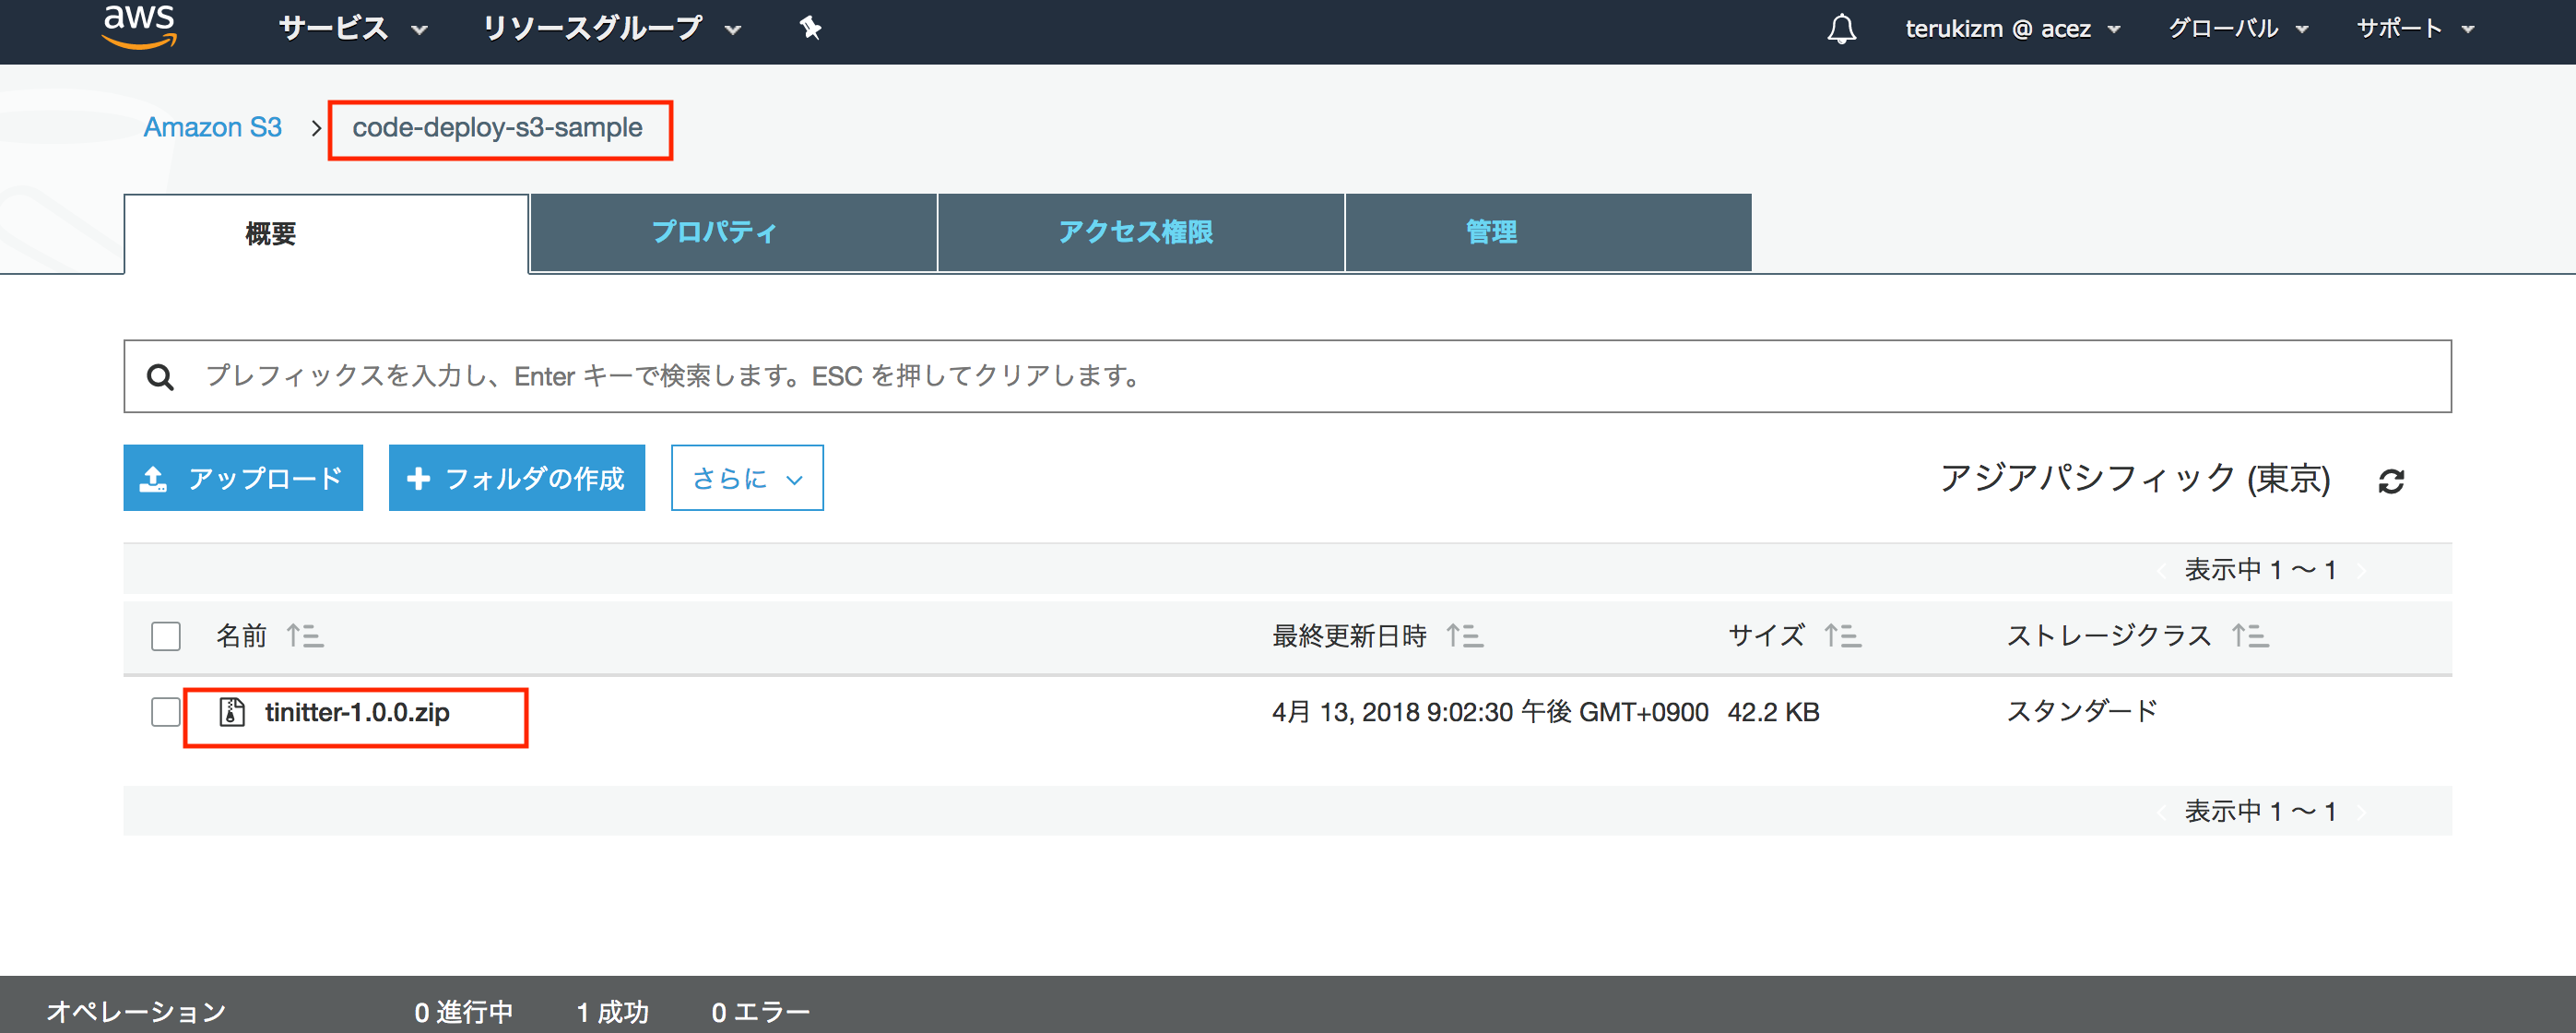Sort by 最終更新日時 using its sort icon
Screen dimensions: 2576x1033
(1465, 635)
